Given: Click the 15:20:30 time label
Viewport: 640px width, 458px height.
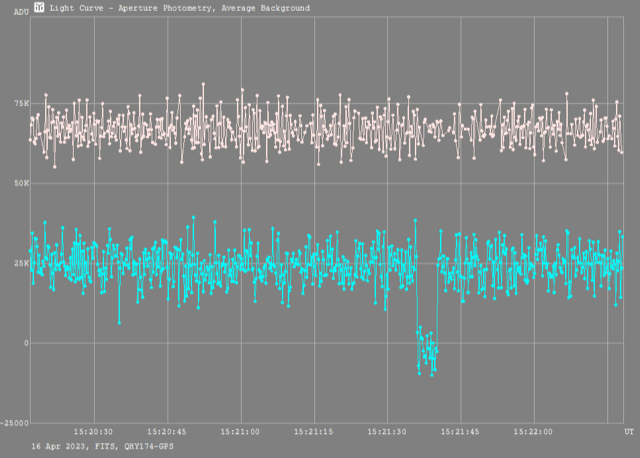Looking at the screenshot, I should pyautogui.click(x=93, y=432).
